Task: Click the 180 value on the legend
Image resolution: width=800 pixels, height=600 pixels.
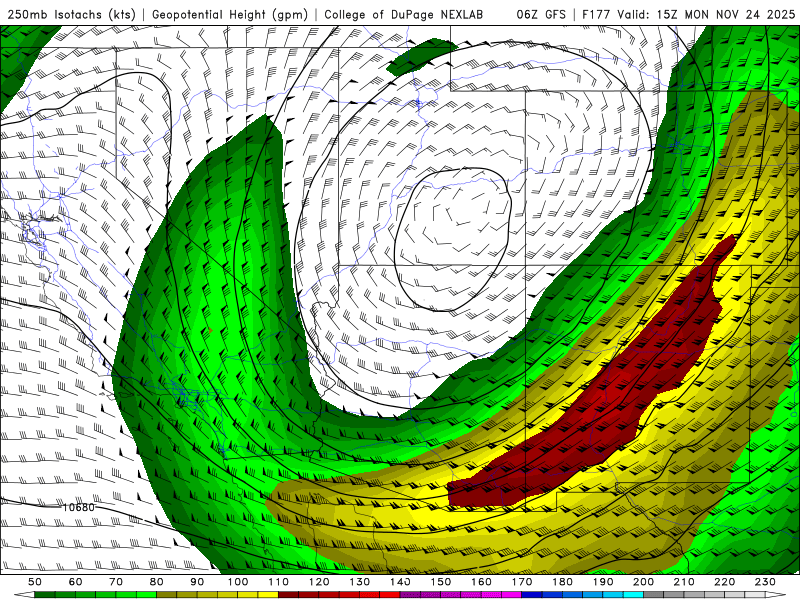Action: point(563,582)
